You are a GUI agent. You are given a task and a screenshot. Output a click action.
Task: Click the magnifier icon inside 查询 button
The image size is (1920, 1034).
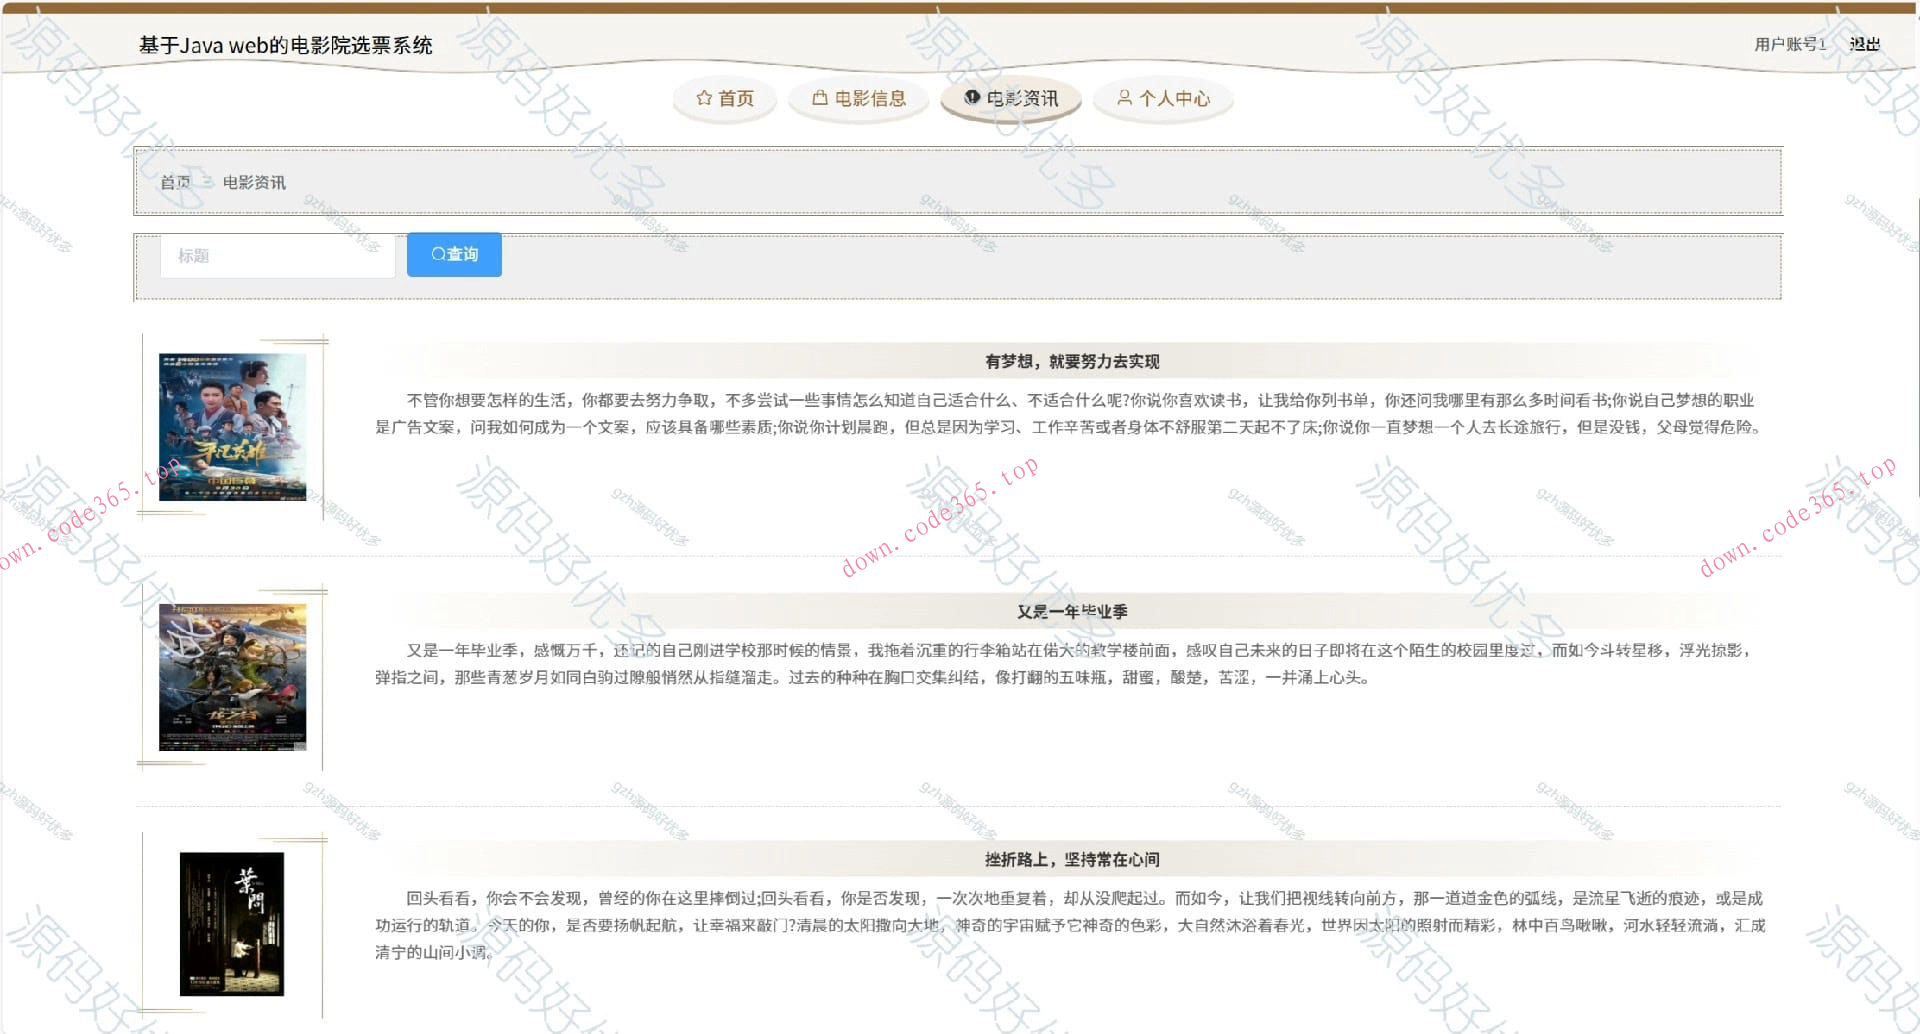(x=437, y=254)
